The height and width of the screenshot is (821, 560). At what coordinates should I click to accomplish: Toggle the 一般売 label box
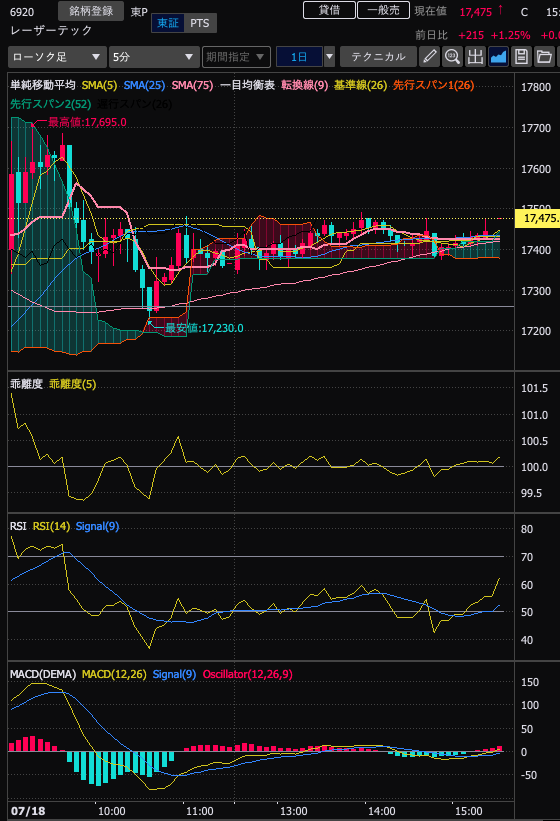pos(383,10)
